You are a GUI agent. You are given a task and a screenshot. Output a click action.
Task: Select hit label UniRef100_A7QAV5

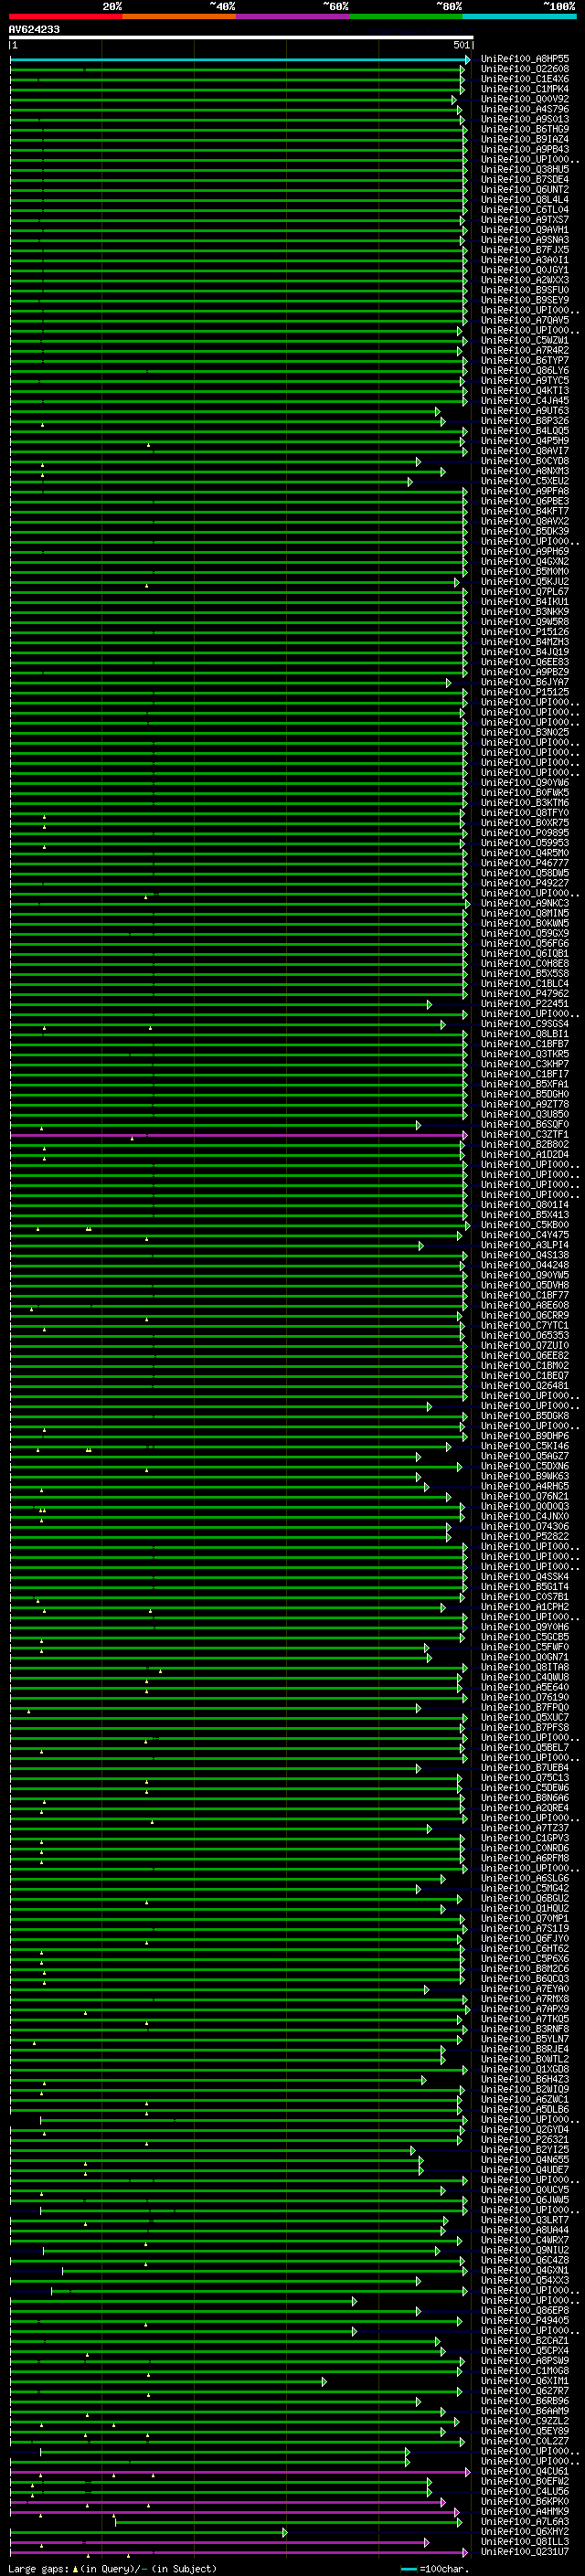coord(525,321)
